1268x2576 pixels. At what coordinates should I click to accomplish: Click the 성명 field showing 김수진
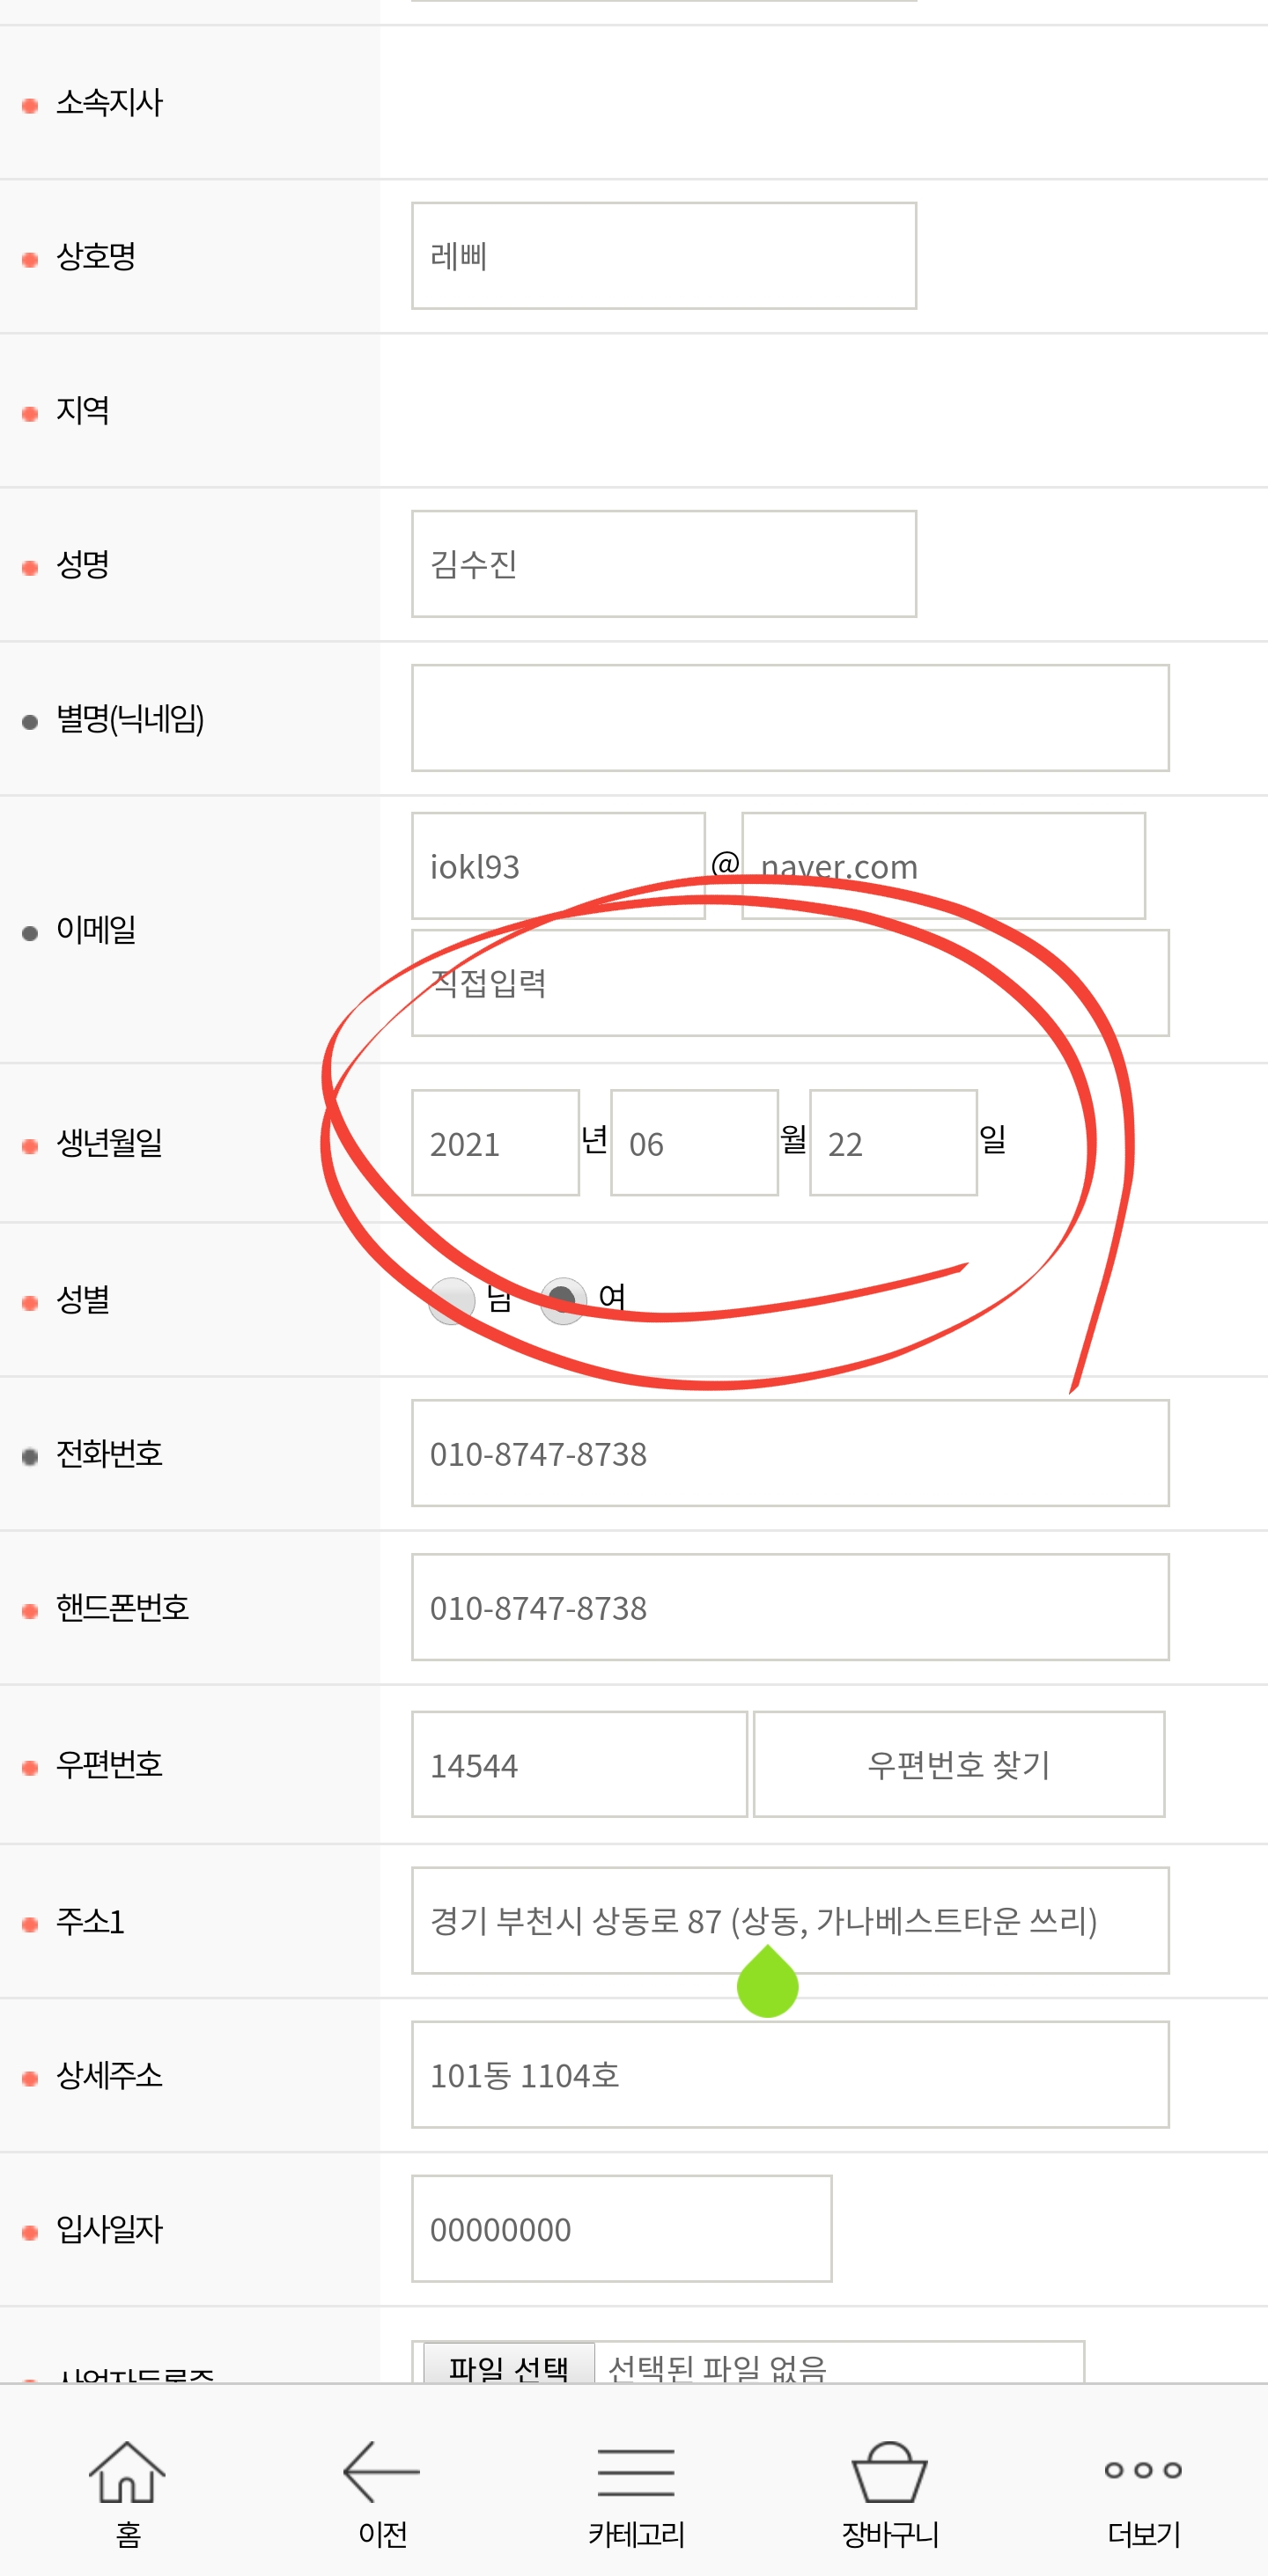[664, 564]
